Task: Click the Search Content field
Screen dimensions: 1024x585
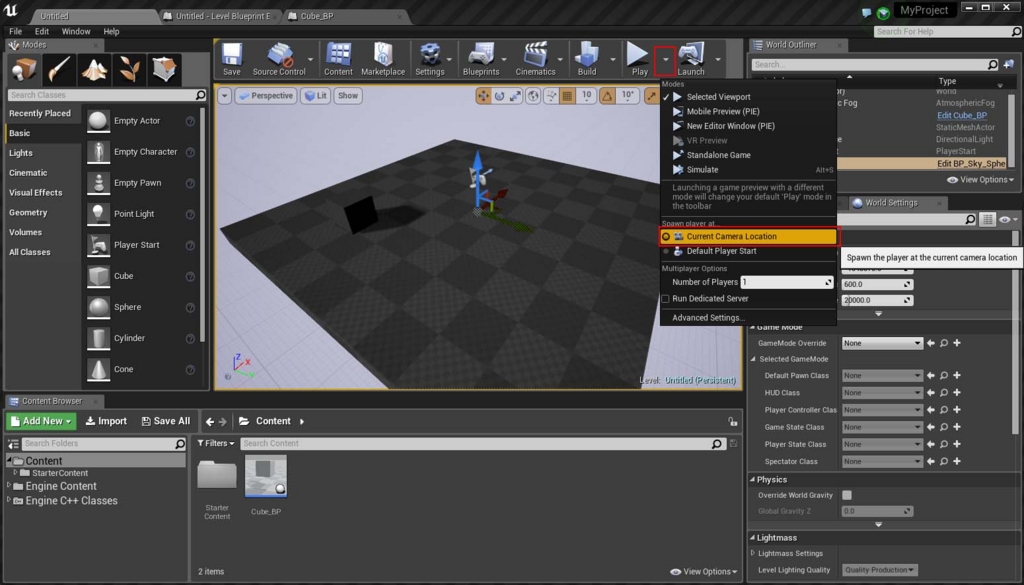Action: coord(483,443)
